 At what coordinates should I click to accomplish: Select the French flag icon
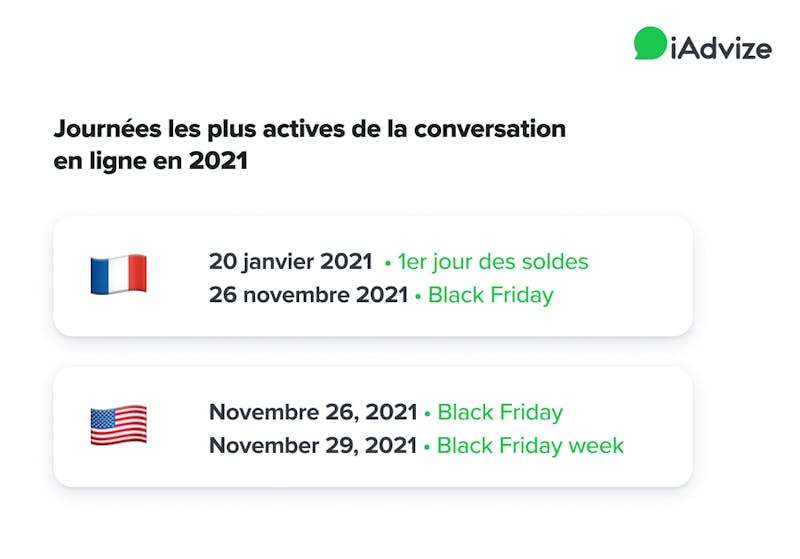(x=118, y=274)
